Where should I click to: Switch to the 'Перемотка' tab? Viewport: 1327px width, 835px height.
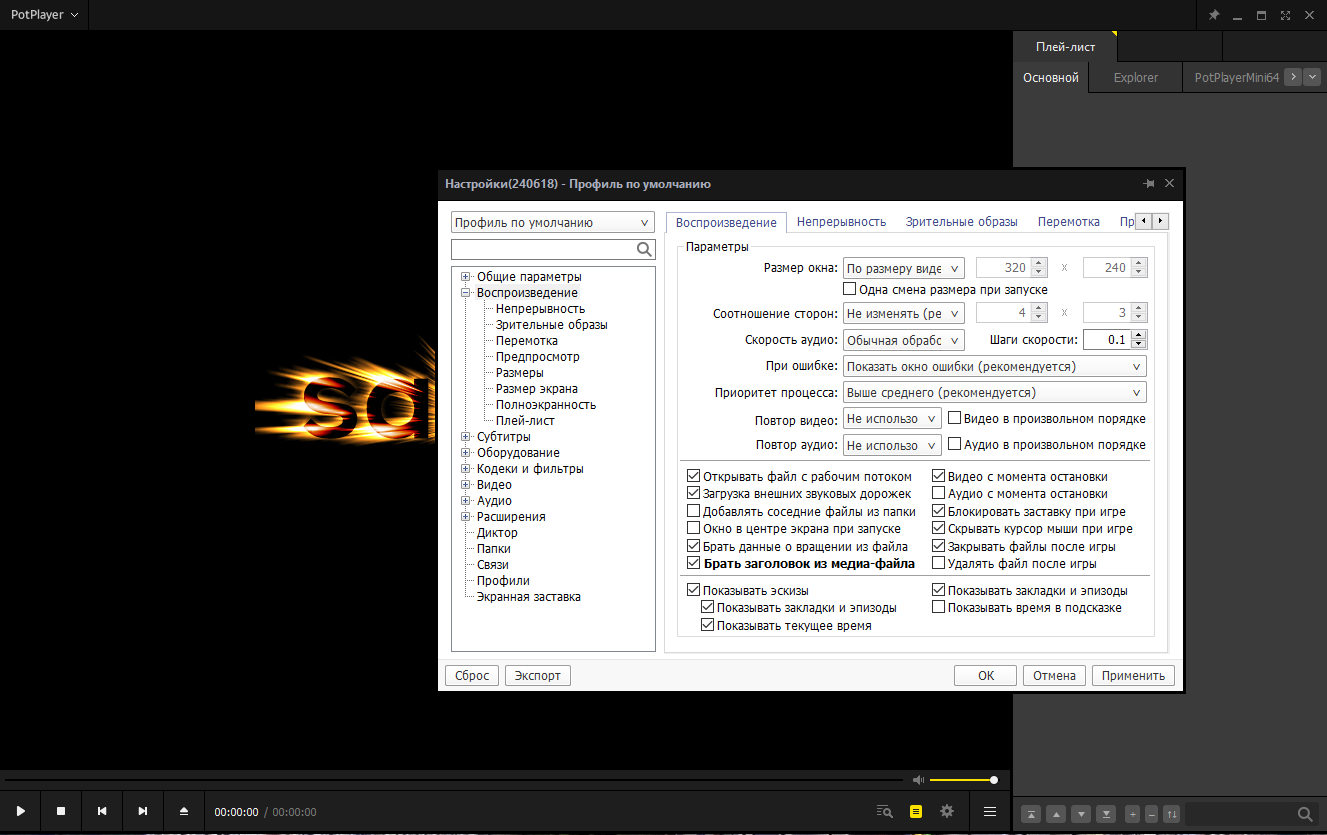point(1068,222)
